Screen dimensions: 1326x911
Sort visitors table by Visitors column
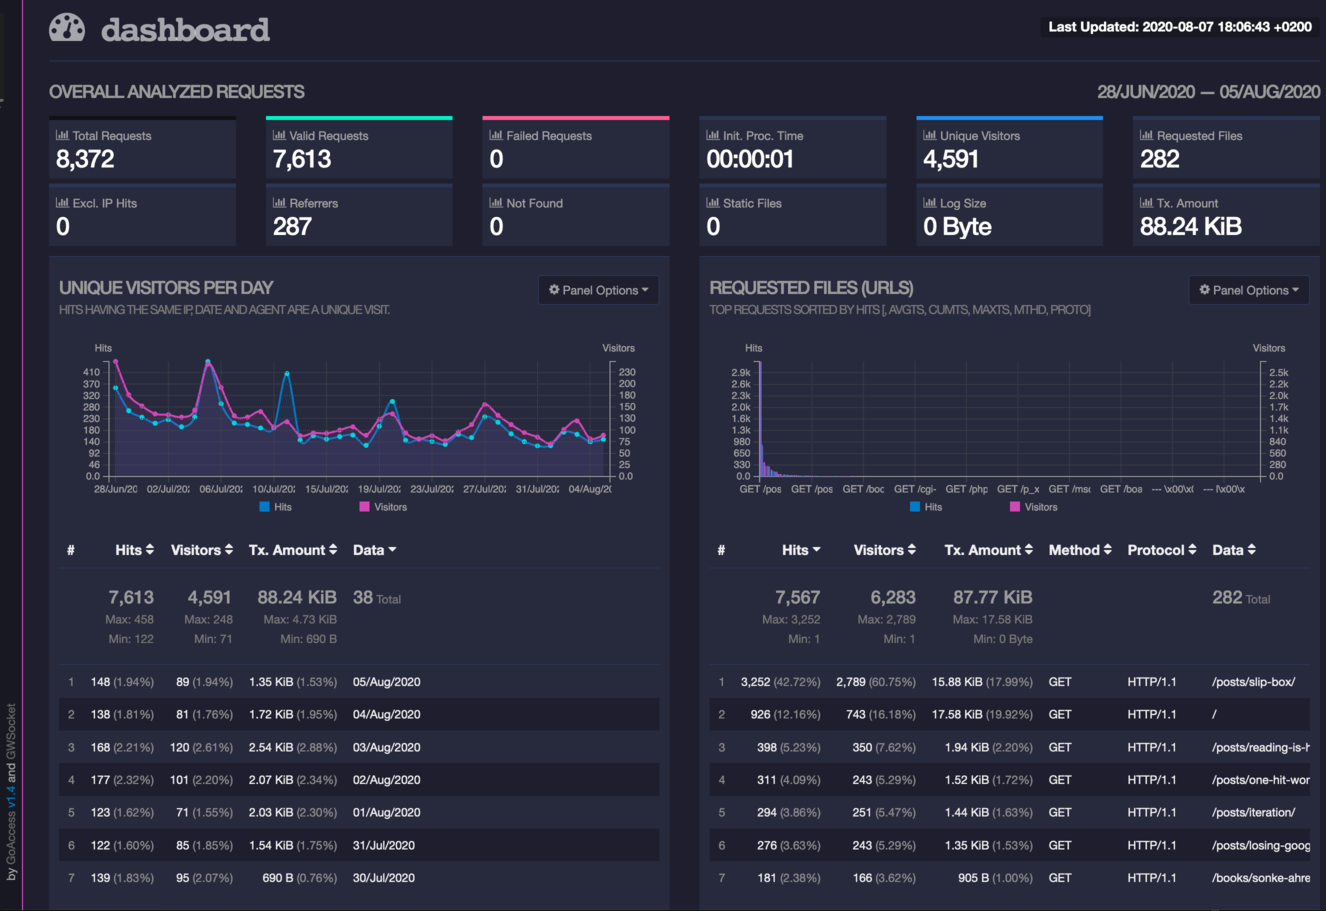(x=202, y=550)
